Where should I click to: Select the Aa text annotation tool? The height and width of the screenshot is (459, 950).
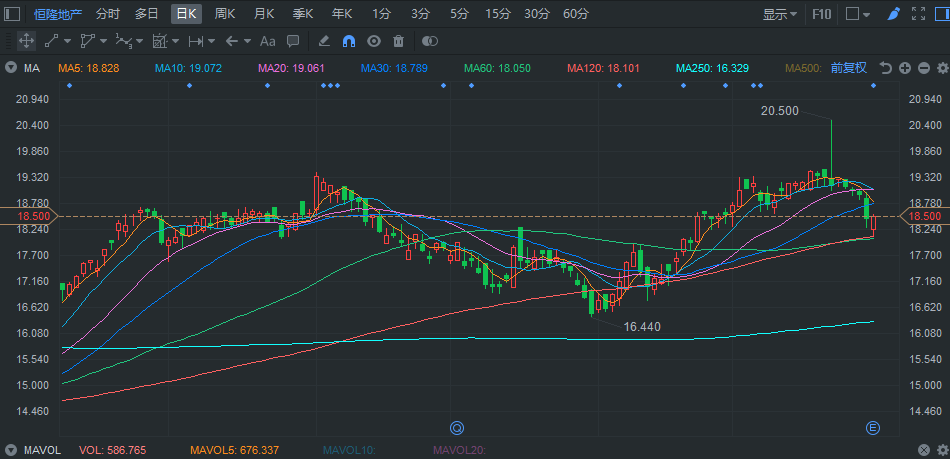[x=267, y=41]
